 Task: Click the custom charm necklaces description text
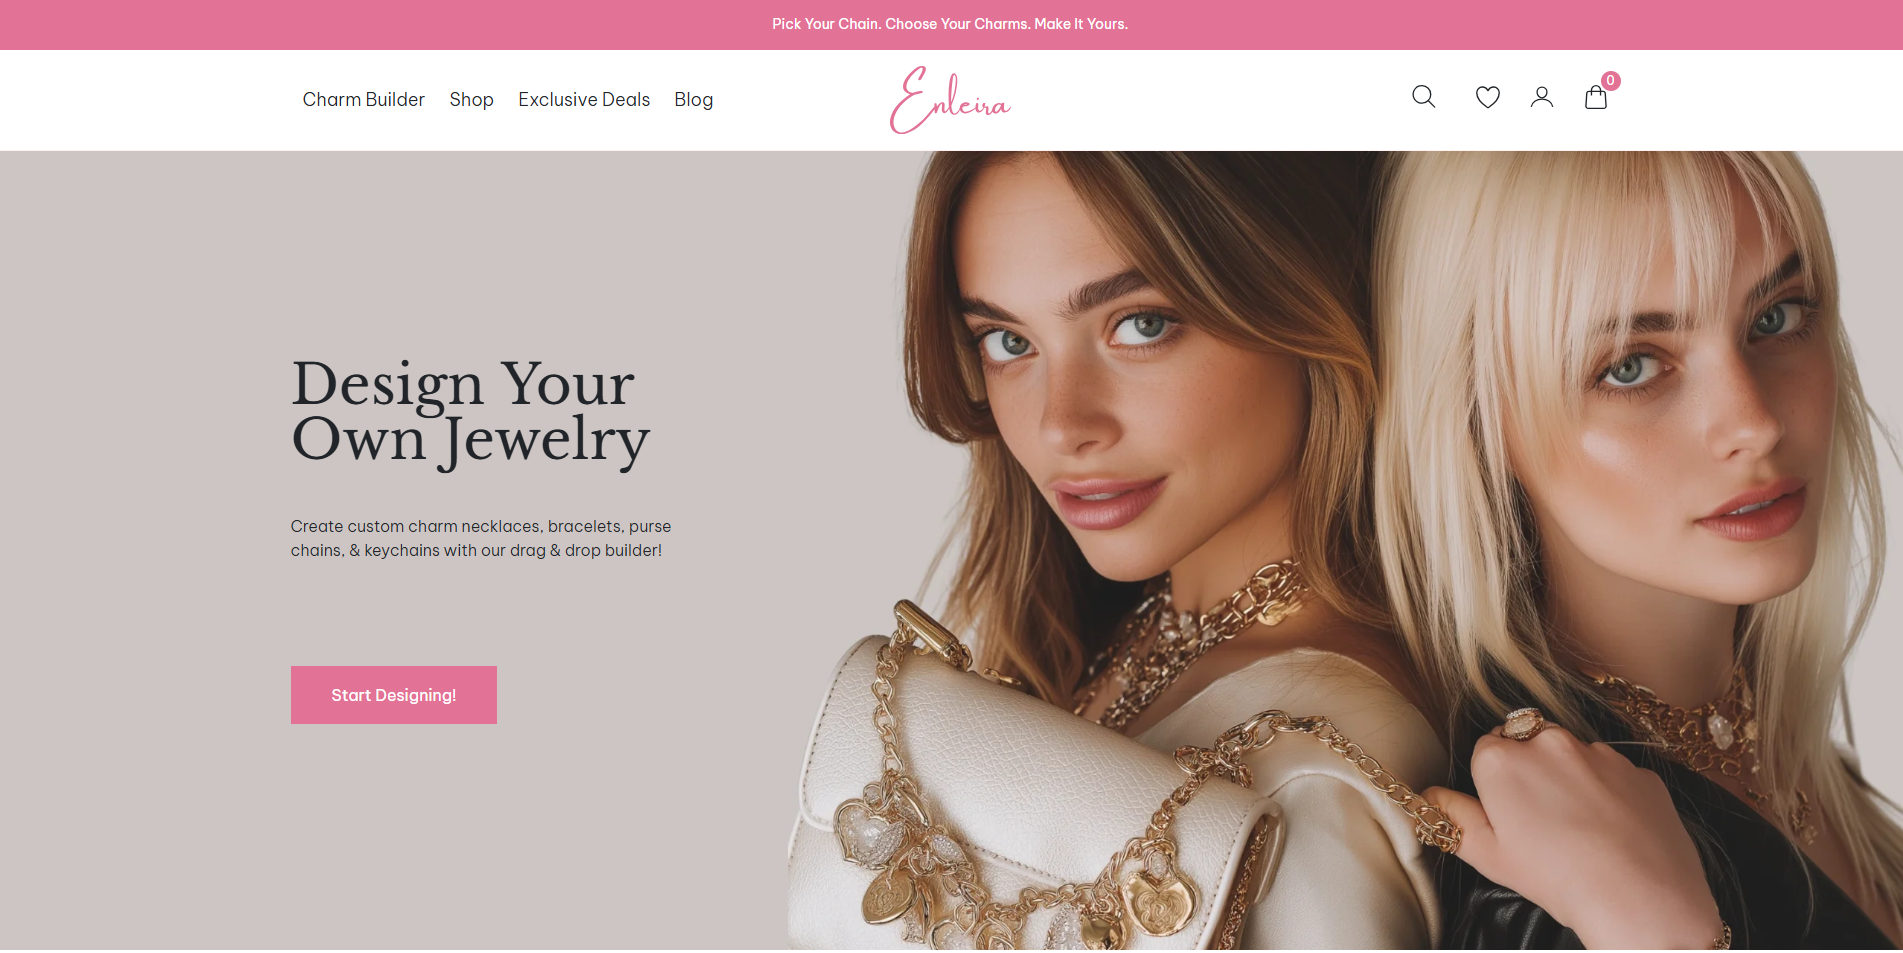[x=481, y=538]
